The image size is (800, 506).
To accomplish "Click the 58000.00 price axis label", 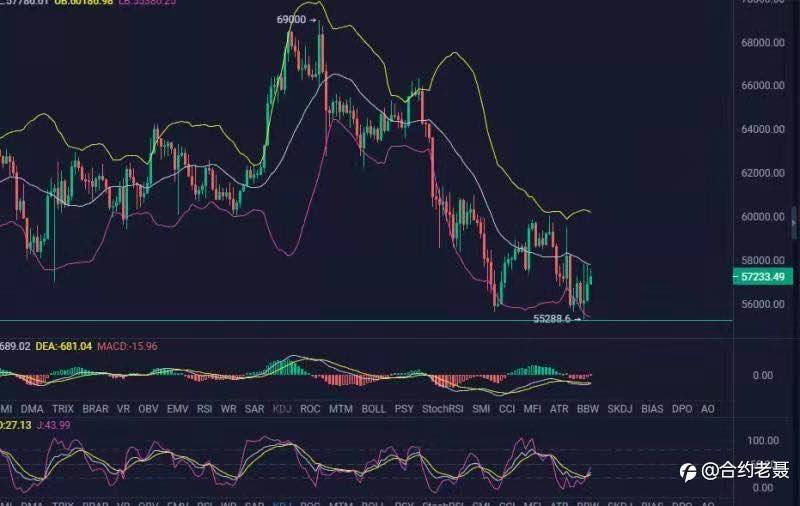I will (x=763, y=260).
